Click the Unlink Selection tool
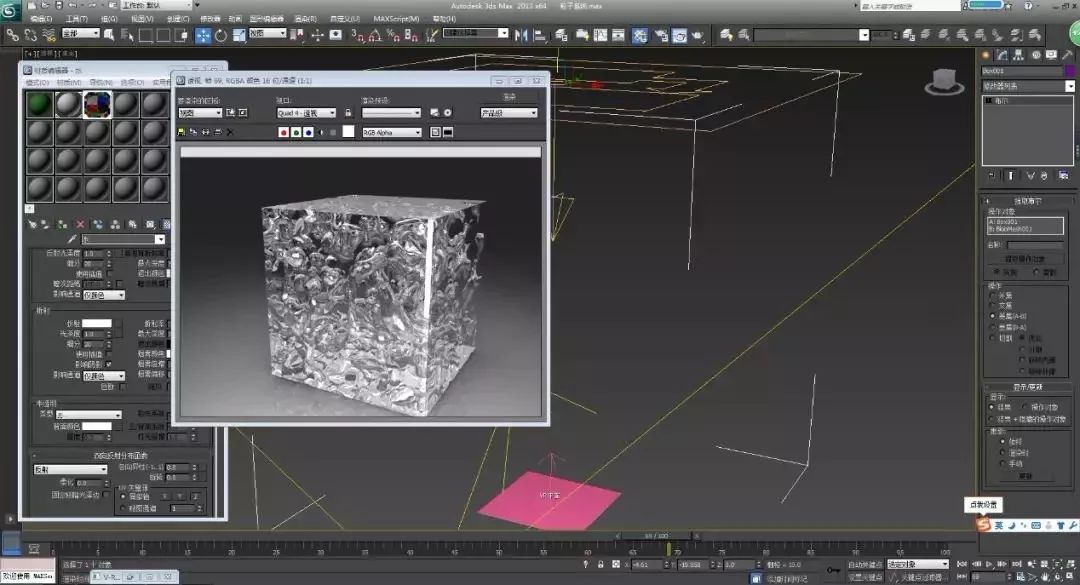This screenshot has height=585, width=1080. coord(30,34)
